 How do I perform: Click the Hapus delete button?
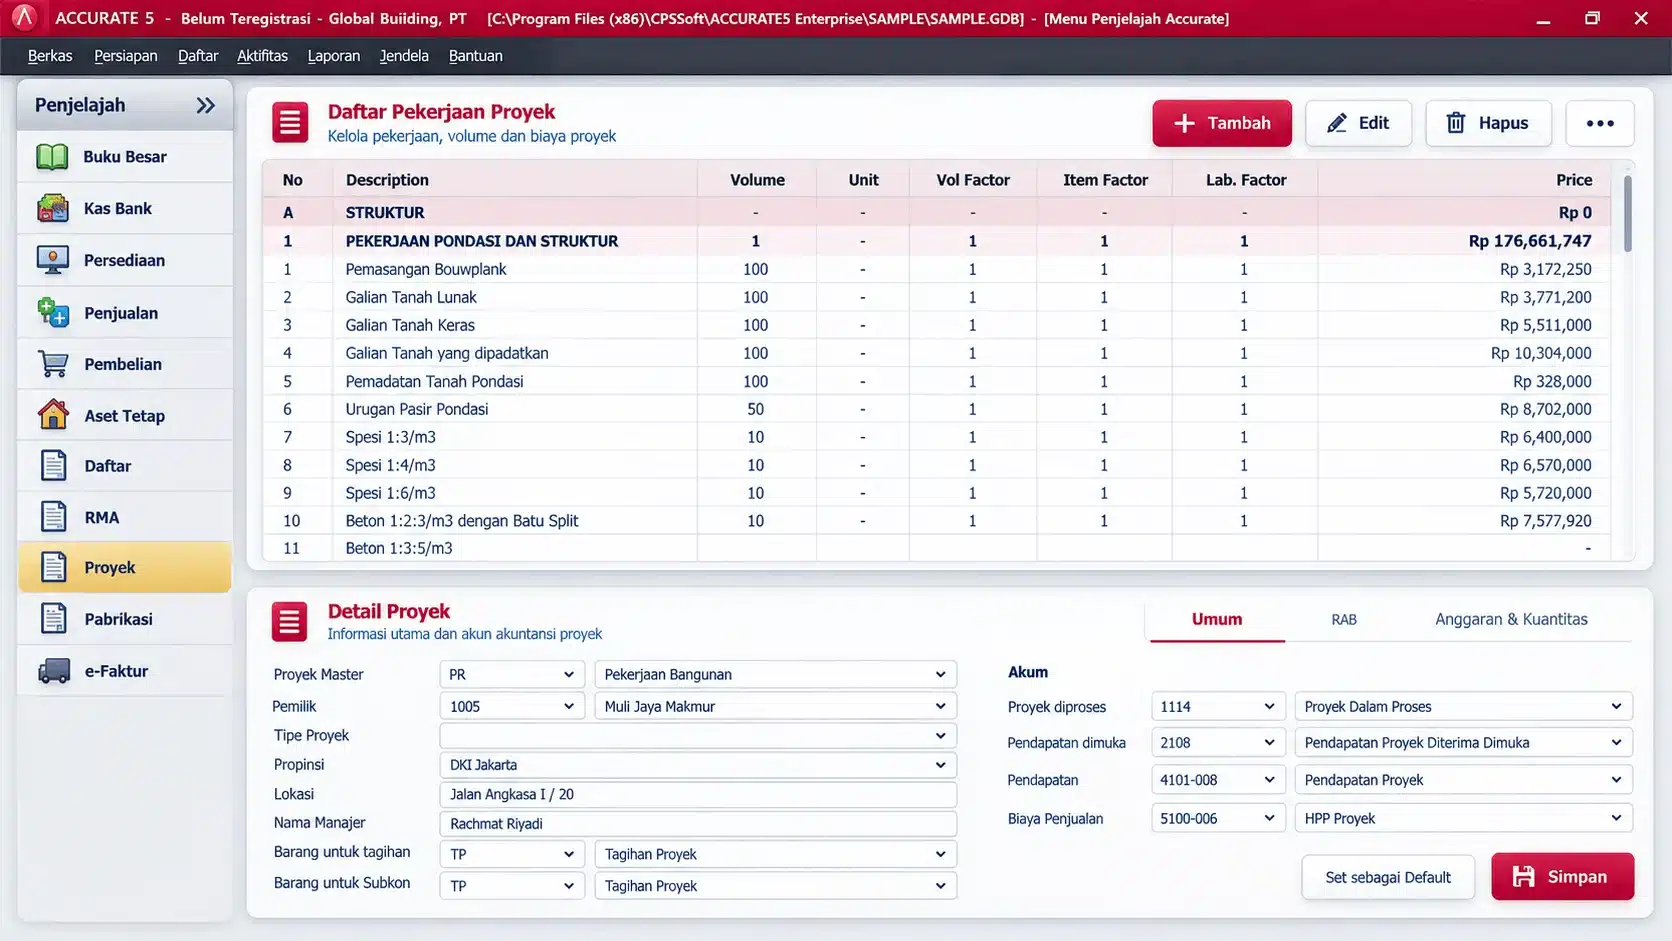pos(1488,123)
